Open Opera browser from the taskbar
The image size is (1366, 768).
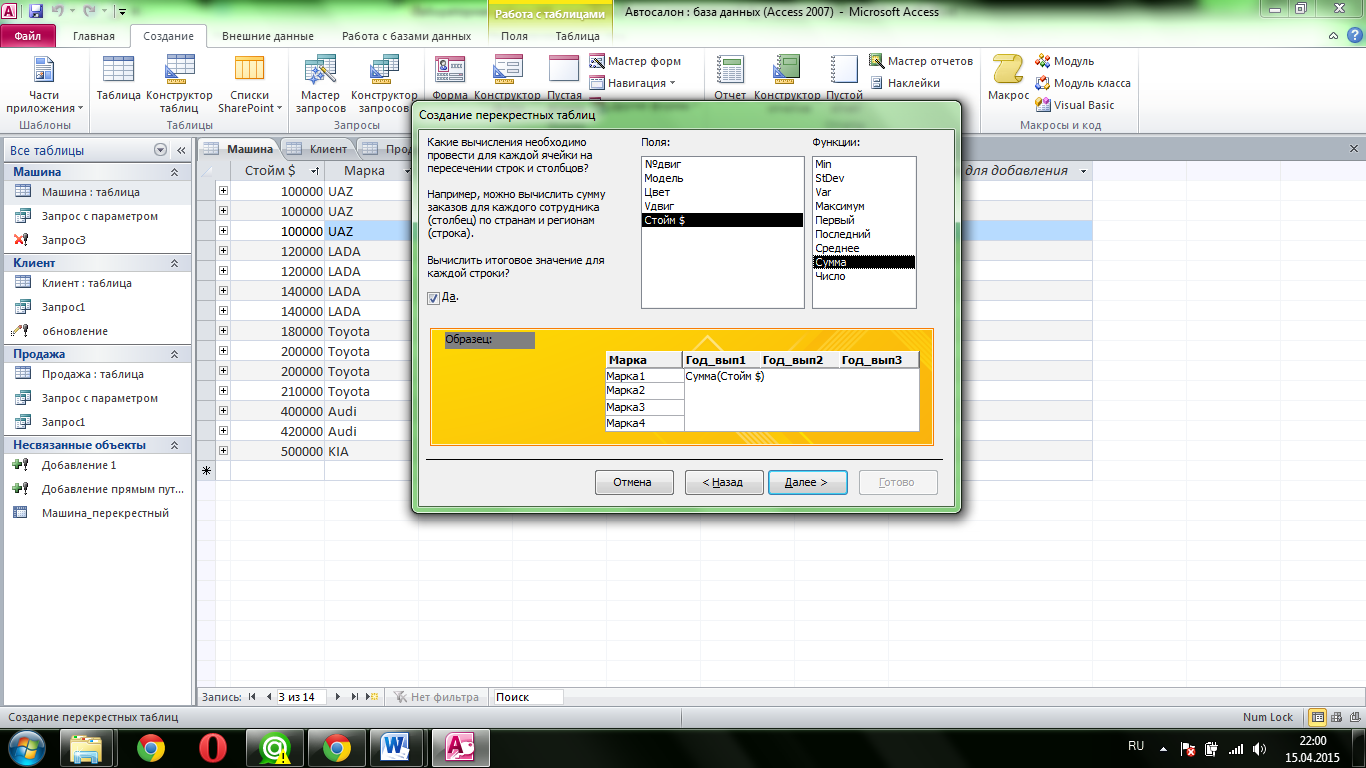click(x=212, y=747)
